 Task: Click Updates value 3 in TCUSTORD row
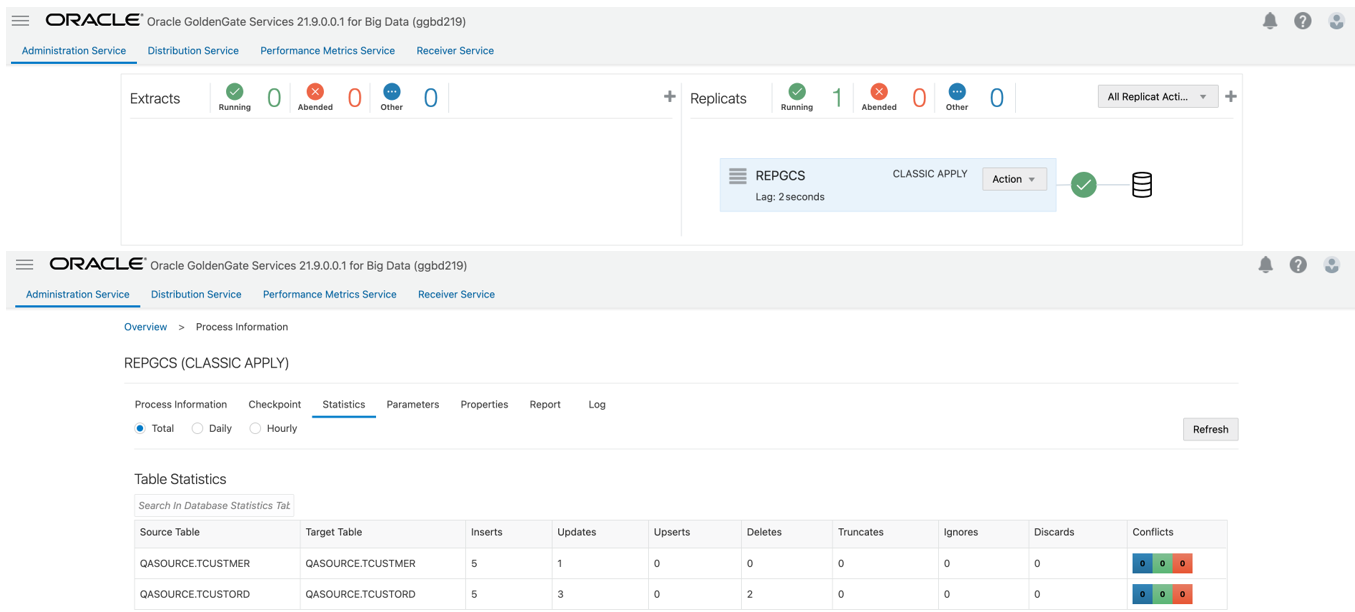click(x=560, y=594)
